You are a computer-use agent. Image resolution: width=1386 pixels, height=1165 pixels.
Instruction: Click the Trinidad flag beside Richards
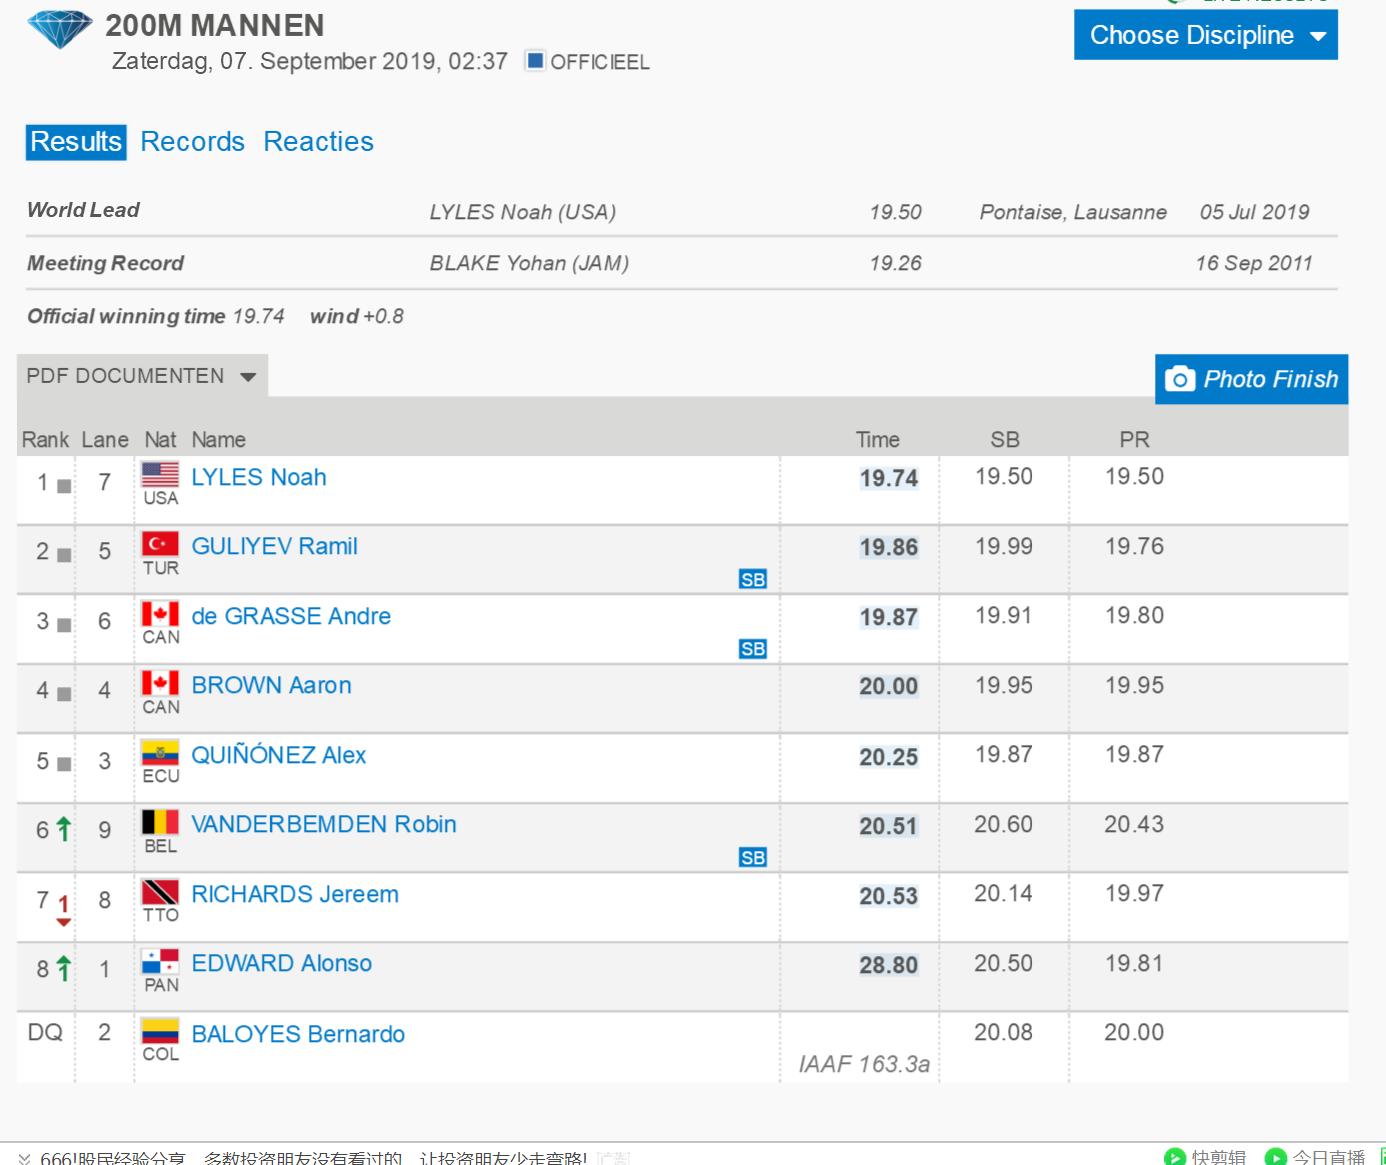coord(160,892)
